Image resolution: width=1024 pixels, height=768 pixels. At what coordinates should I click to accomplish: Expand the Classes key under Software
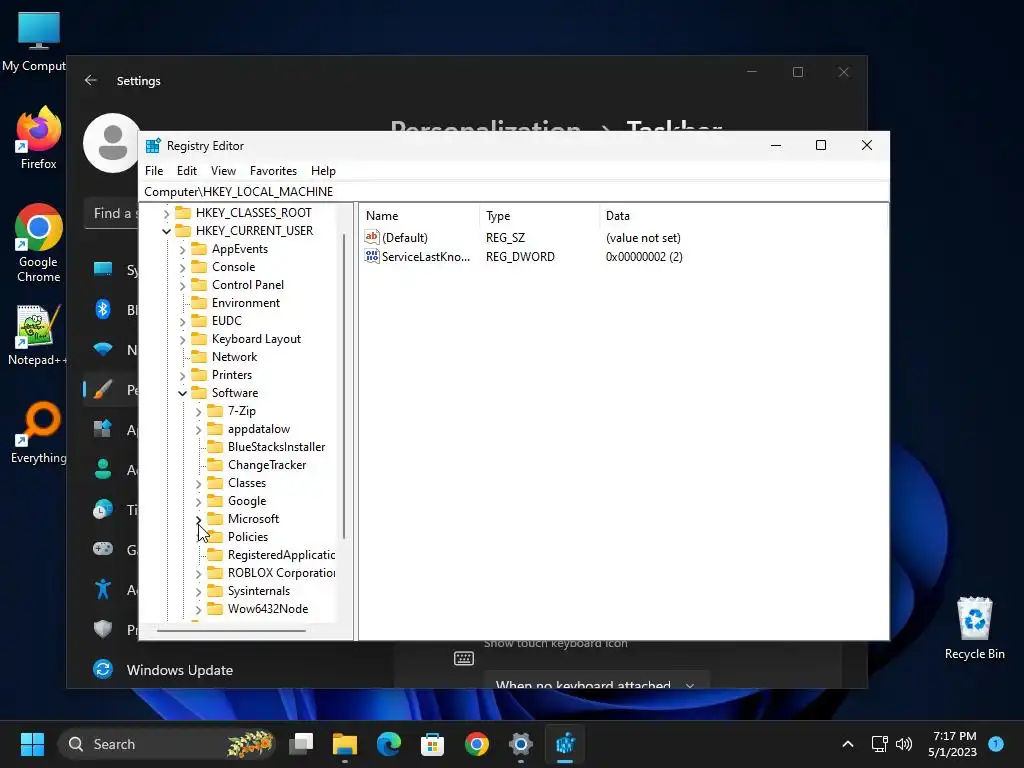click(199, 483)
